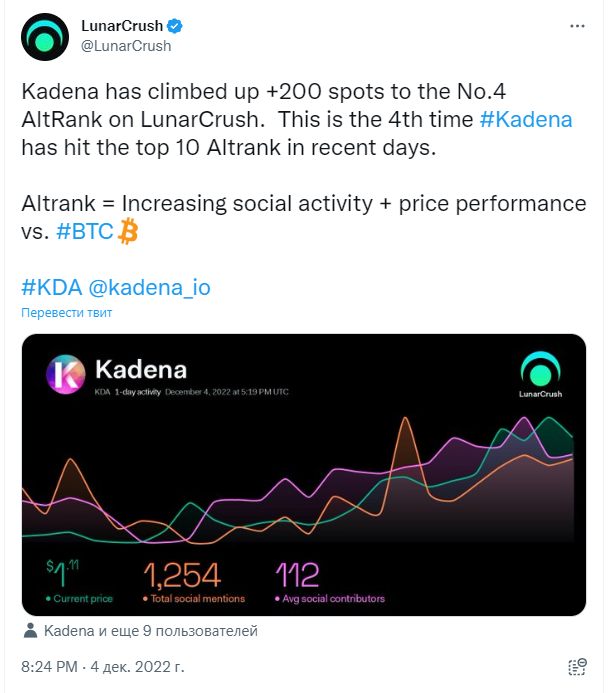Image resolution: width=608 pixels, height=693 pixels.
Task: Open 'Kadena и еще 9 пользователей' tagged list
Action: pyautogui.click(x=151, y=631)
